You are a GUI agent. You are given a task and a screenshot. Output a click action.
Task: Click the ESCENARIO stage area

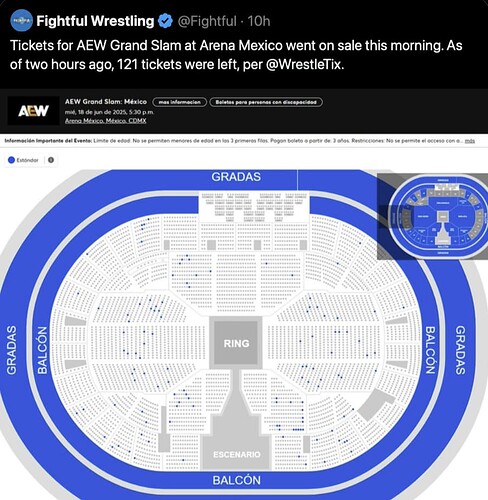tap(237, 454)
